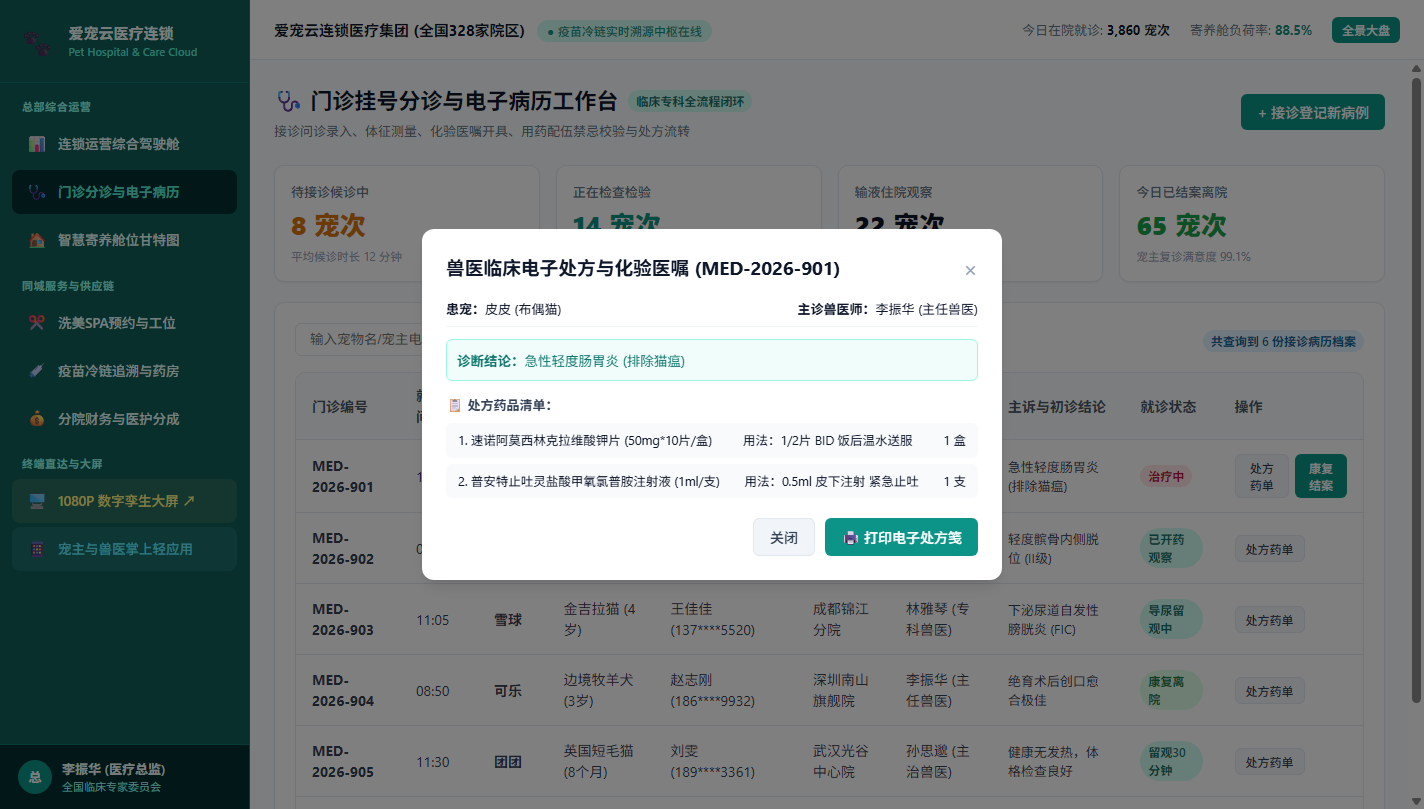The height and width of the screenshot is (809, 1424).
Task: Click the stethoscope icon for 门诊分诊与电子病历
Action: [x=37, y=192]
